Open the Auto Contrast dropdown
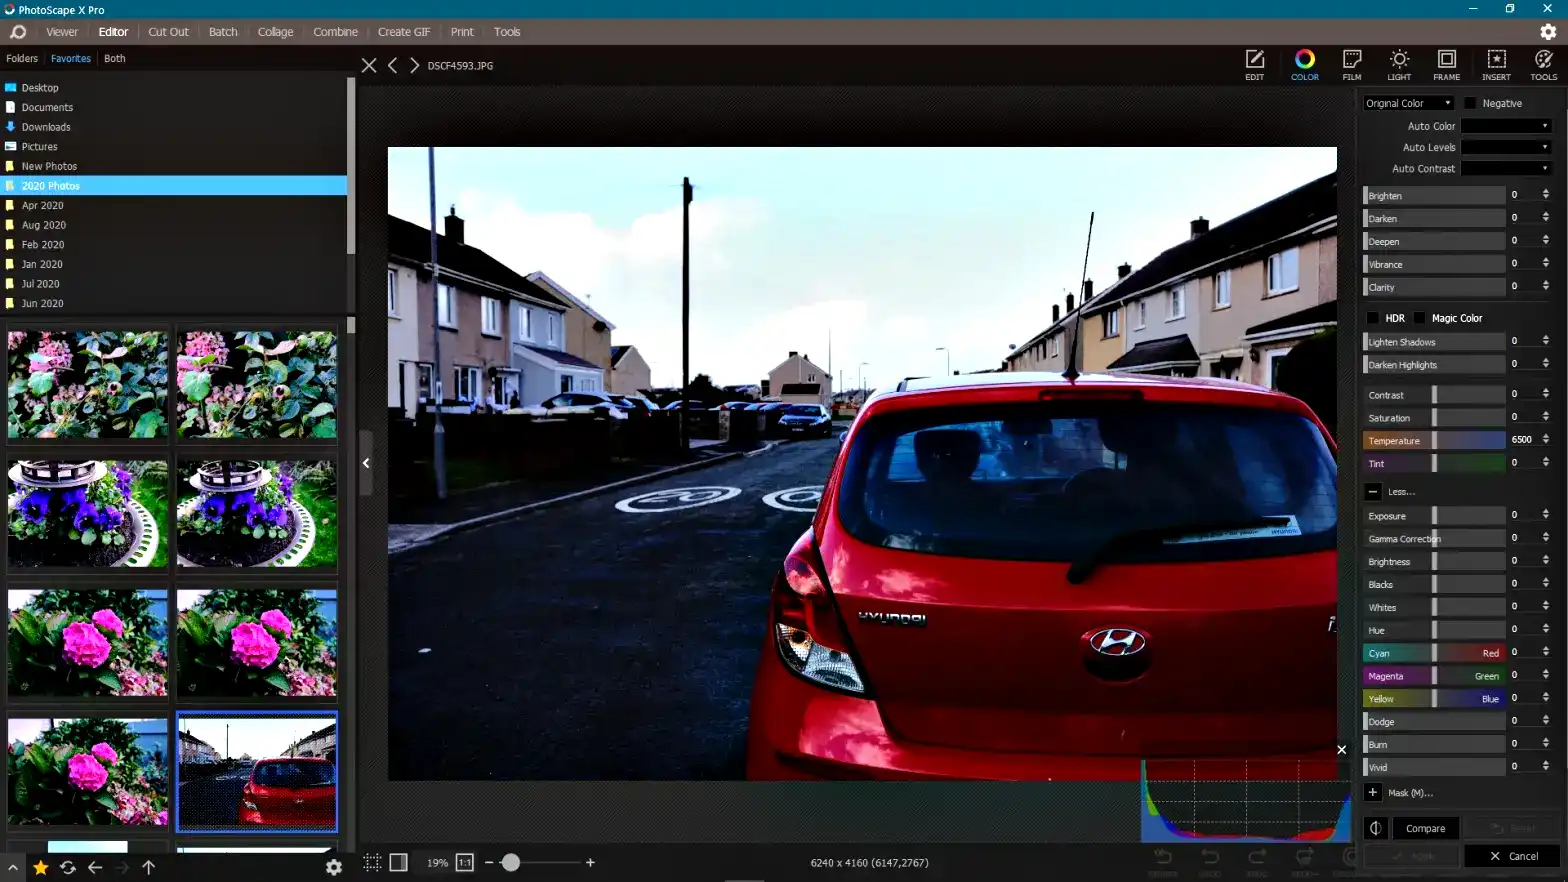This screenshot has height=882, width=1568. (1506, 168)
